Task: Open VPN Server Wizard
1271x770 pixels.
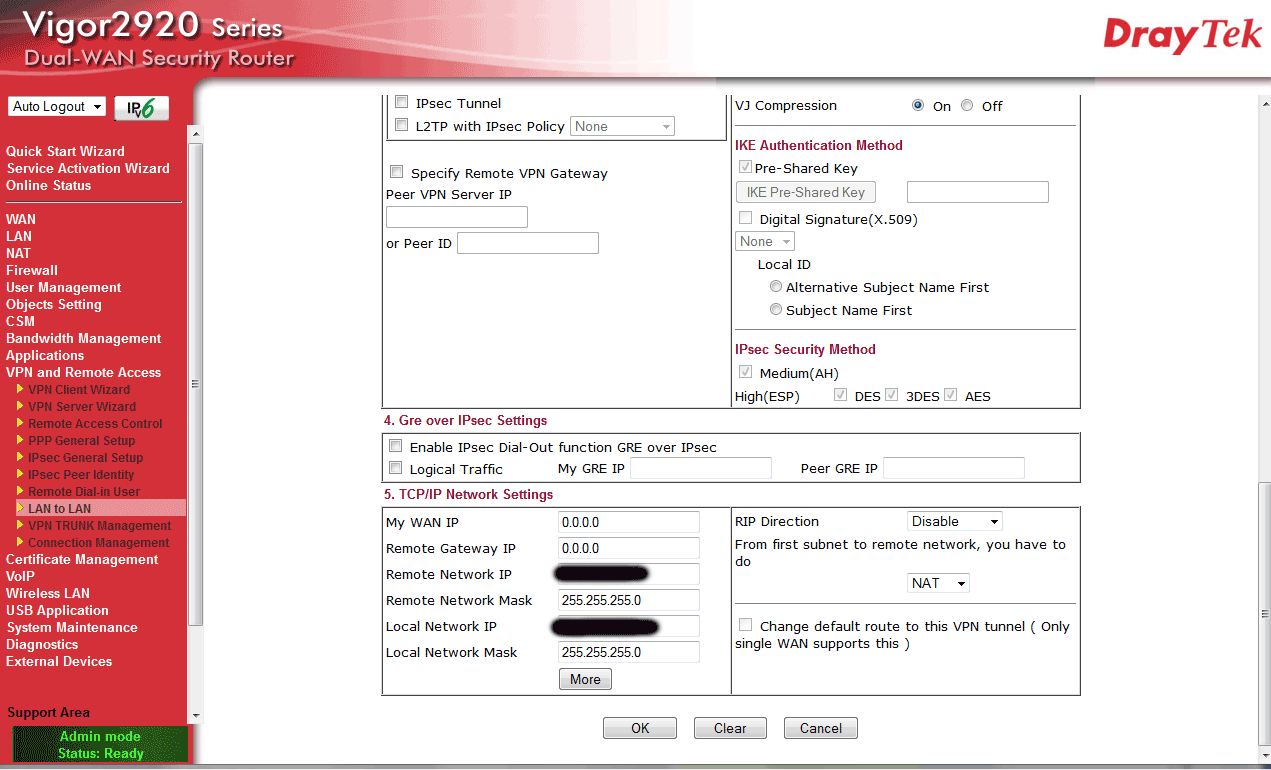Action: [82, 406]
